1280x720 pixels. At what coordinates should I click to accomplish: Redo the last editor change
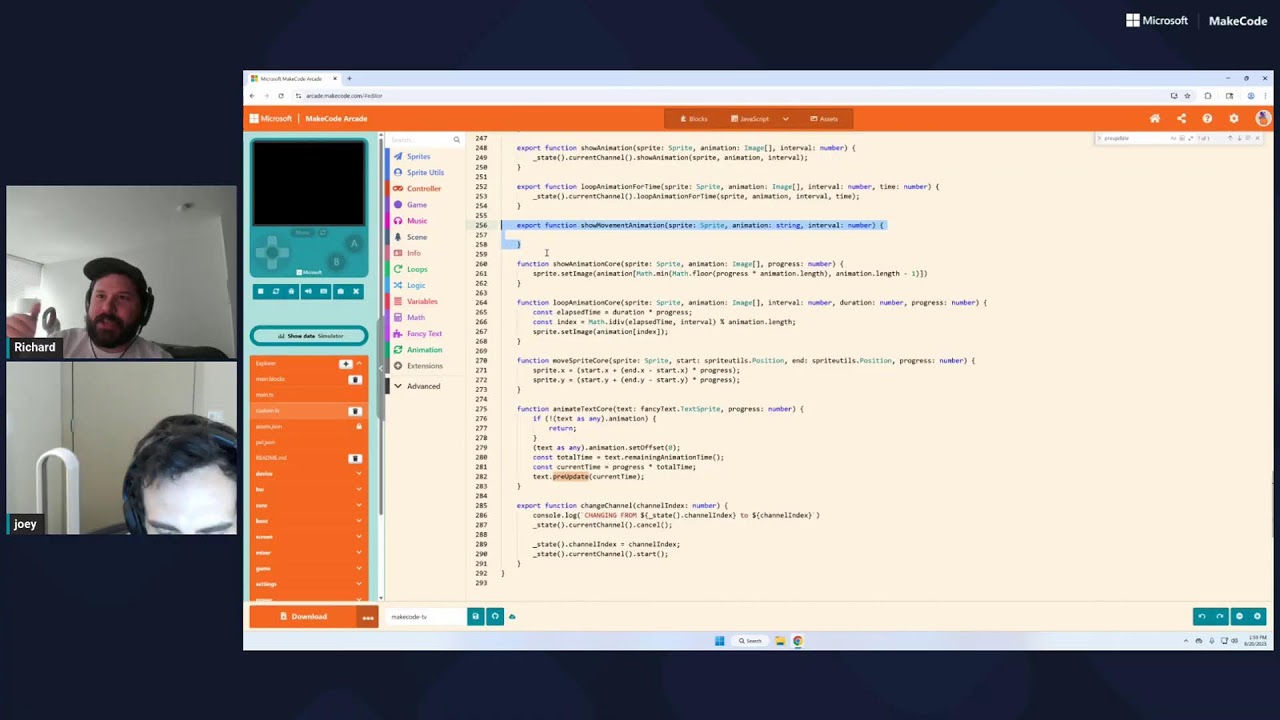click(1220, 616)
